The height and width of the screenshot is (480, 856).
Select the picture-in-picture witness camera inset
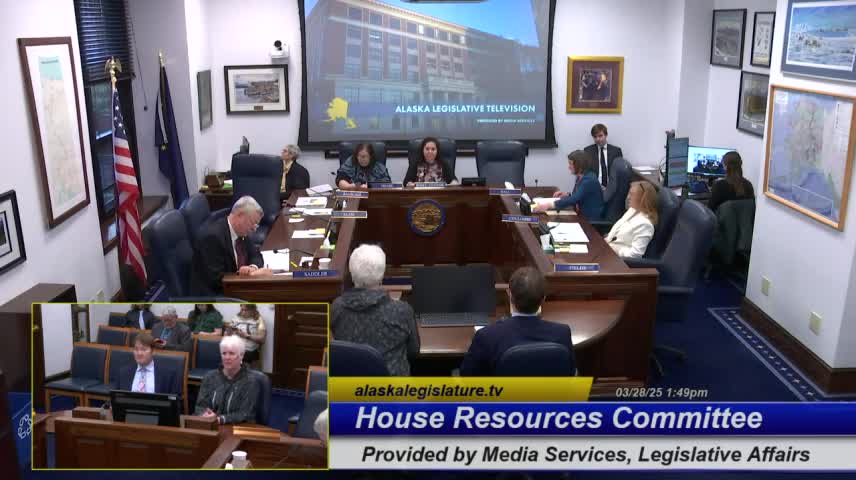click(180, 386)
